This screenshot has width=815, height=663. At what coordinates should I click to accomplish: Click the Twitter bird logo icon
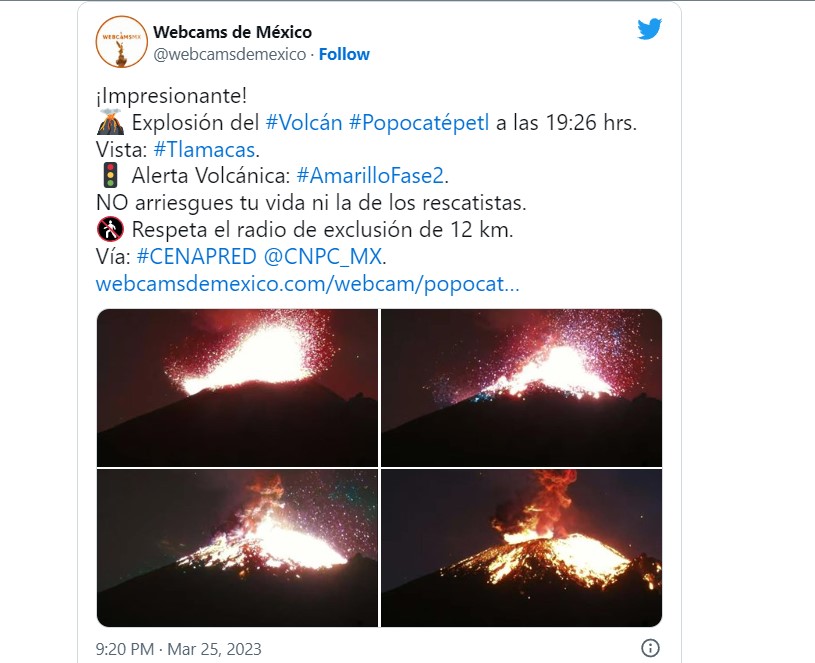click(x=649, y=29)
